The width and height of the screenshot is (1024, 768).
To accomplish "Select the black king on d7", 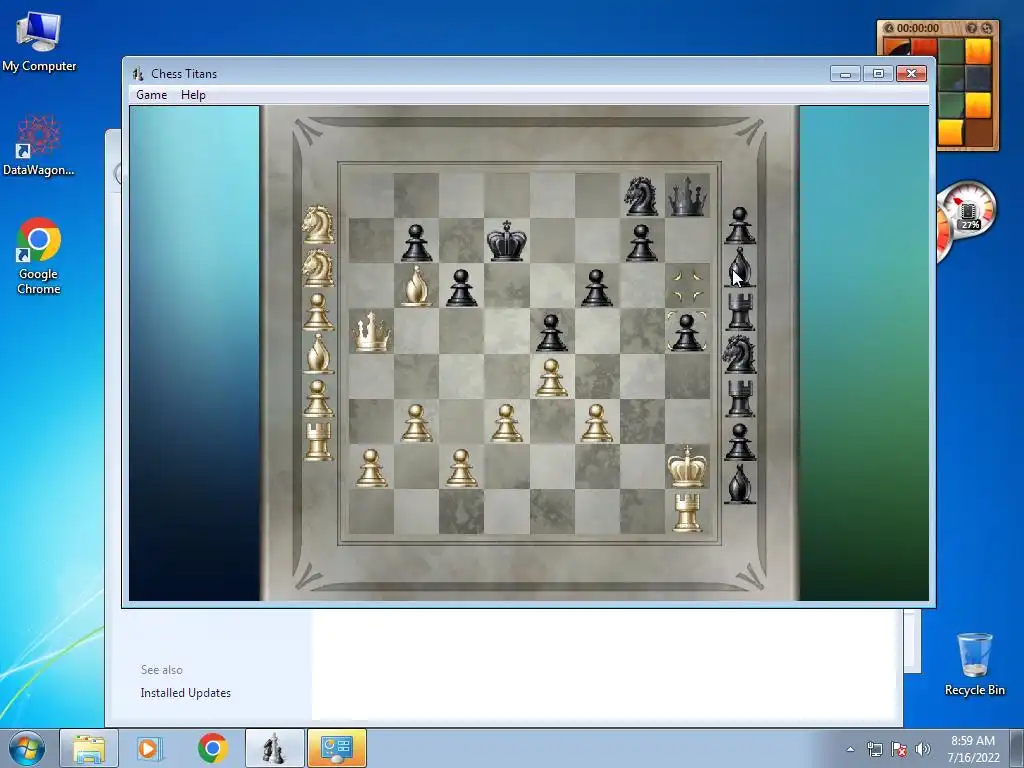I will pos(507,240).
